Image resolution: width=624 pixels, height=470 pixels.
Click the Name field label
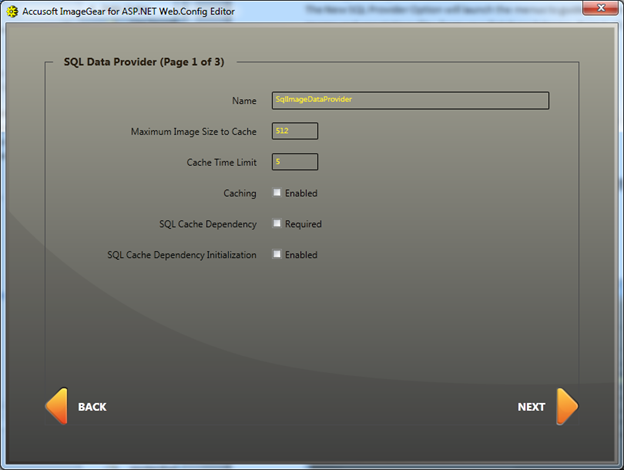point(243,100)
